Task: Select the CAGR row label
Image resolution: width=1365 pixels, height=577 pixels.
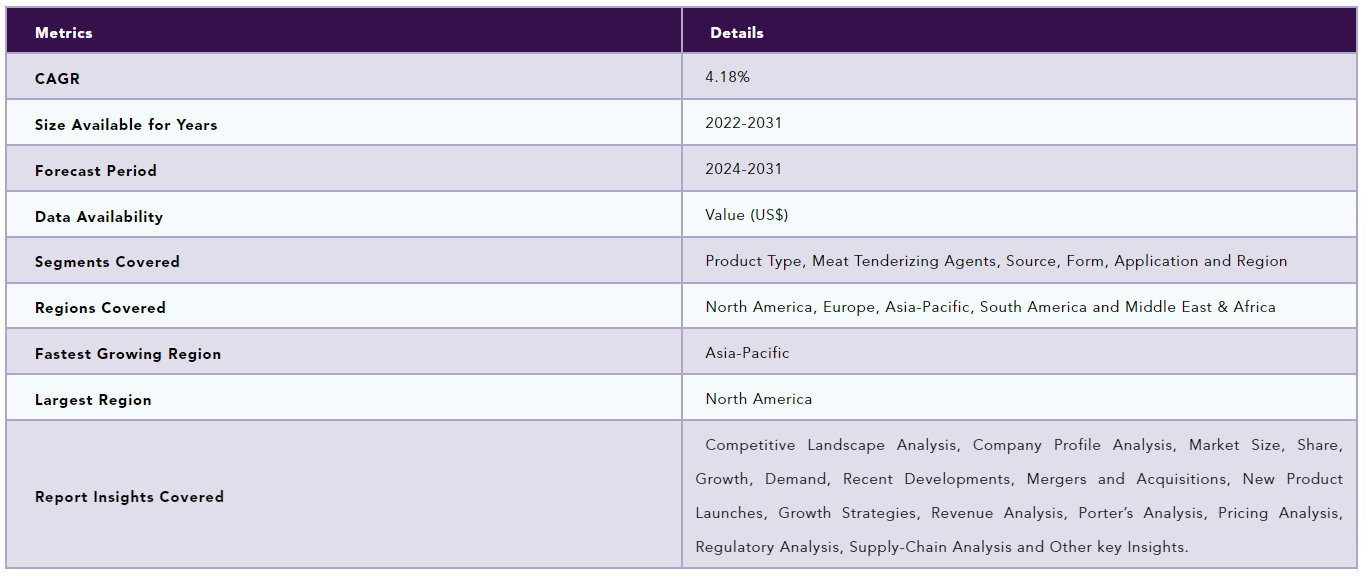Action: [57, 79]
